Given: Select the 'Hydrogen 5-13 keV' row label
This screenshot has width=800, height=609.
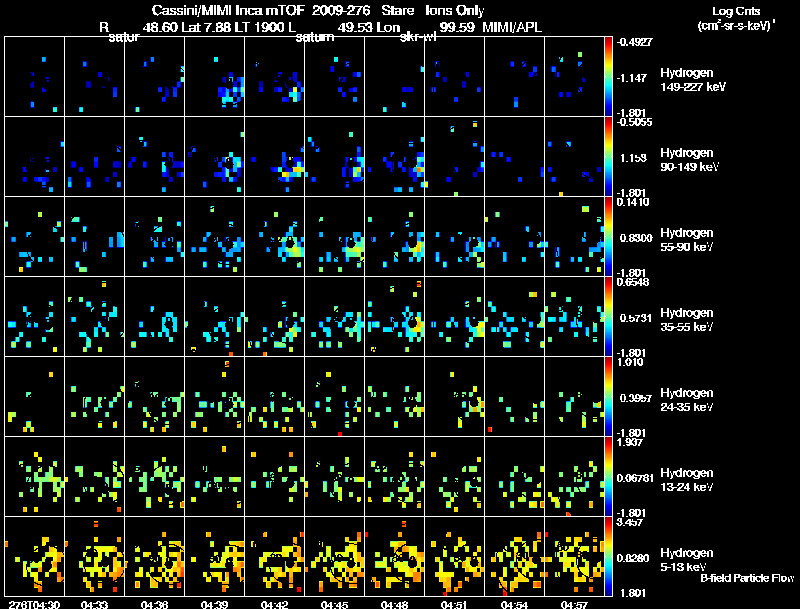Looking at the screenshot, I should [686, 560].
